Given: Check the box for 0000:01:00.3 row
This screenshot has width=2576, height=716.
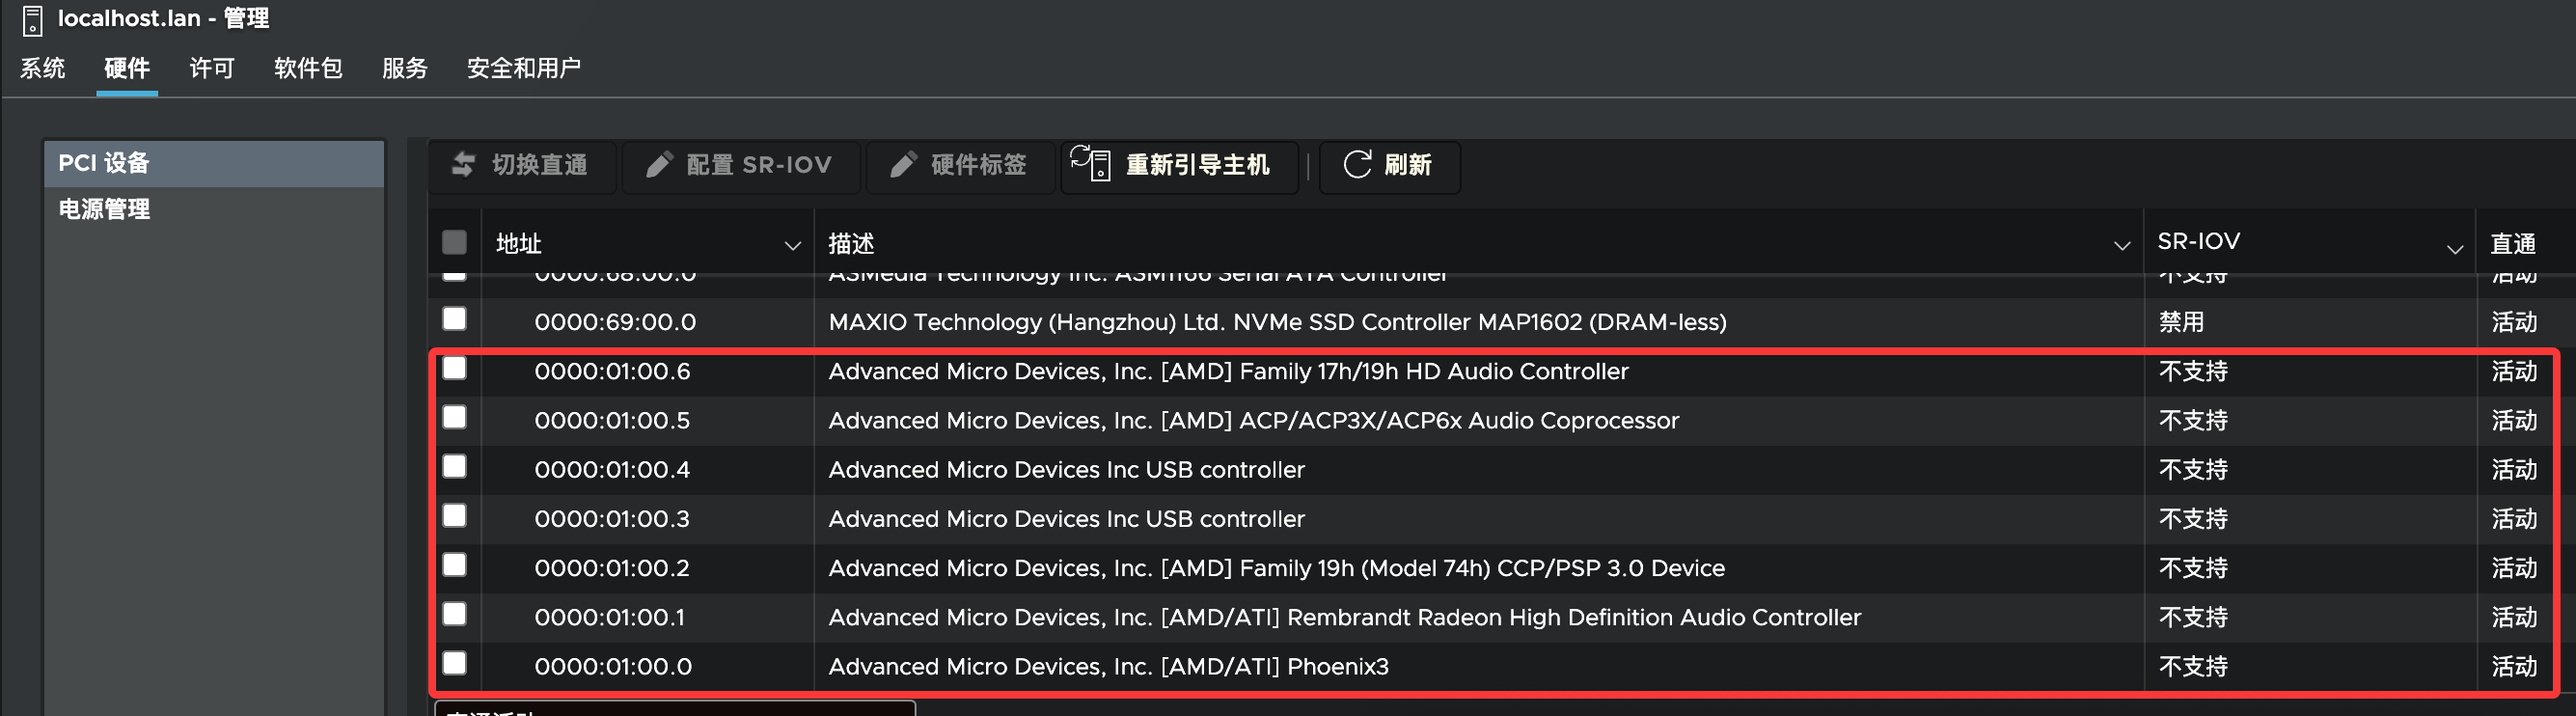Looking at the screenshot, I should pyautogui.click(x=454, y=515).
